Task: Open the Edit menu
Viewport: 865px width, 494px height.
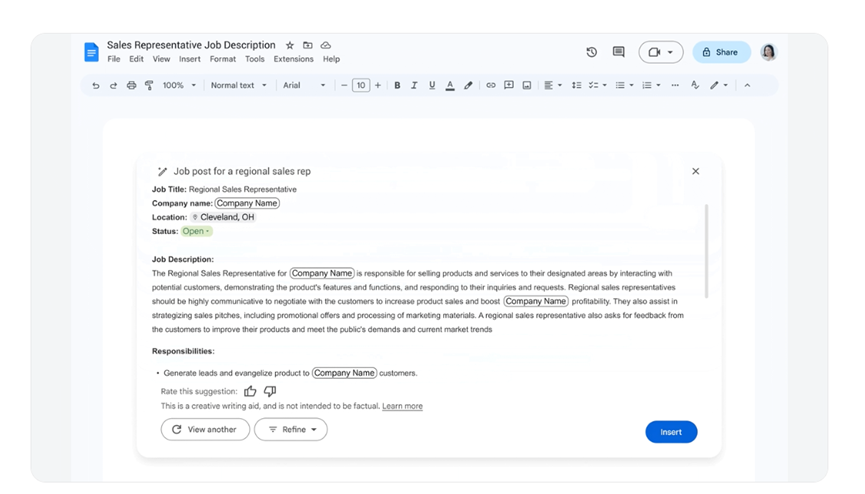Action: [x=136, y=59]
